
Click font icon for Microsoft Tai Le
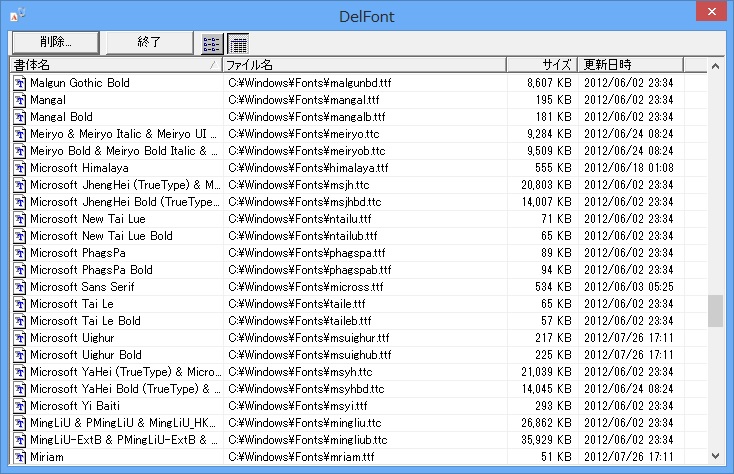coord(20,304)
